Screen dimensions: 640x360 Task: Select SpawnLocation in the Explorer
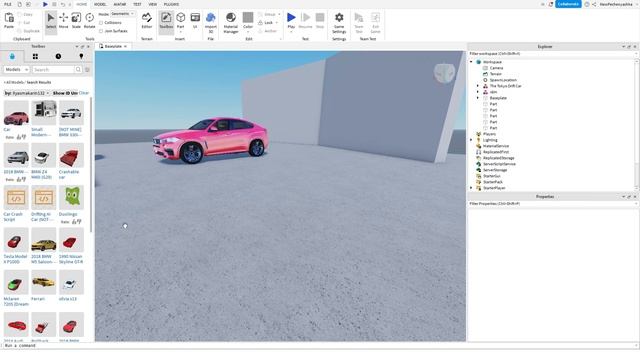pos(503,80)
